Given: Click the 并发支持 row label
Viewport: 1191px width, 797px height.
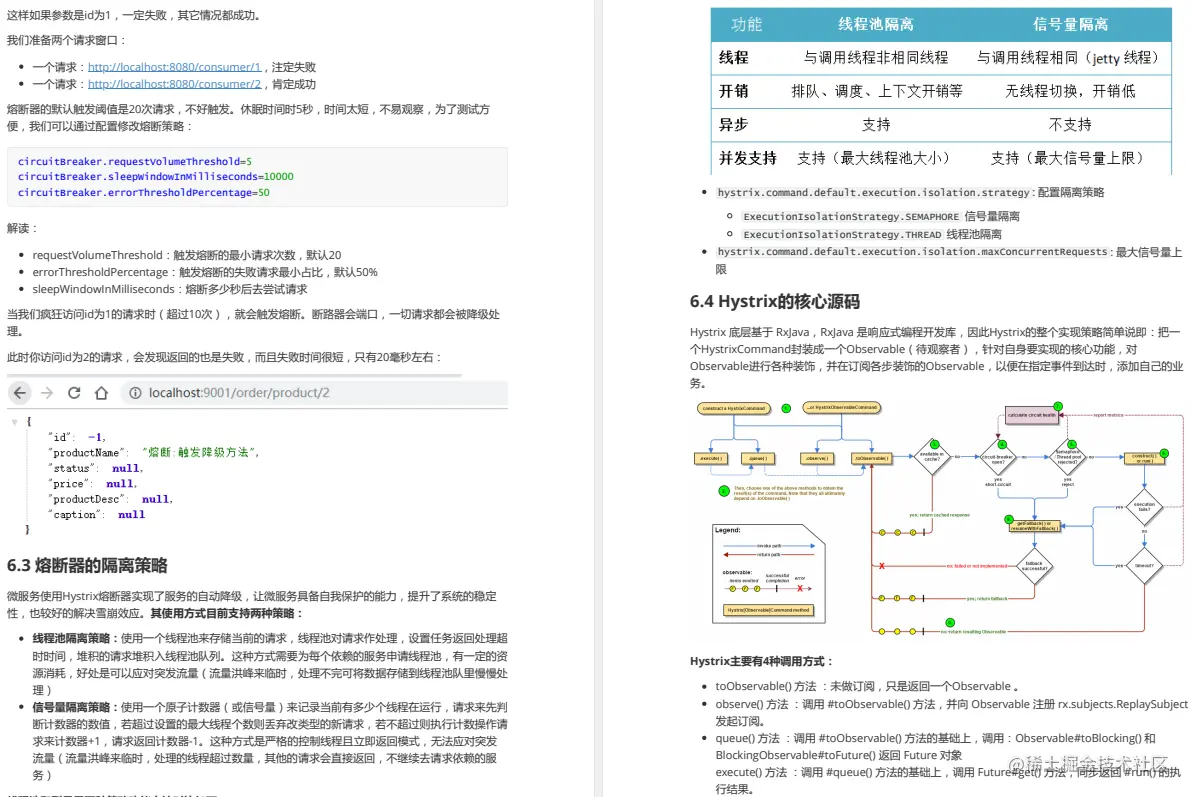Looking at the screenshot, I should click(x=748, y=158).
